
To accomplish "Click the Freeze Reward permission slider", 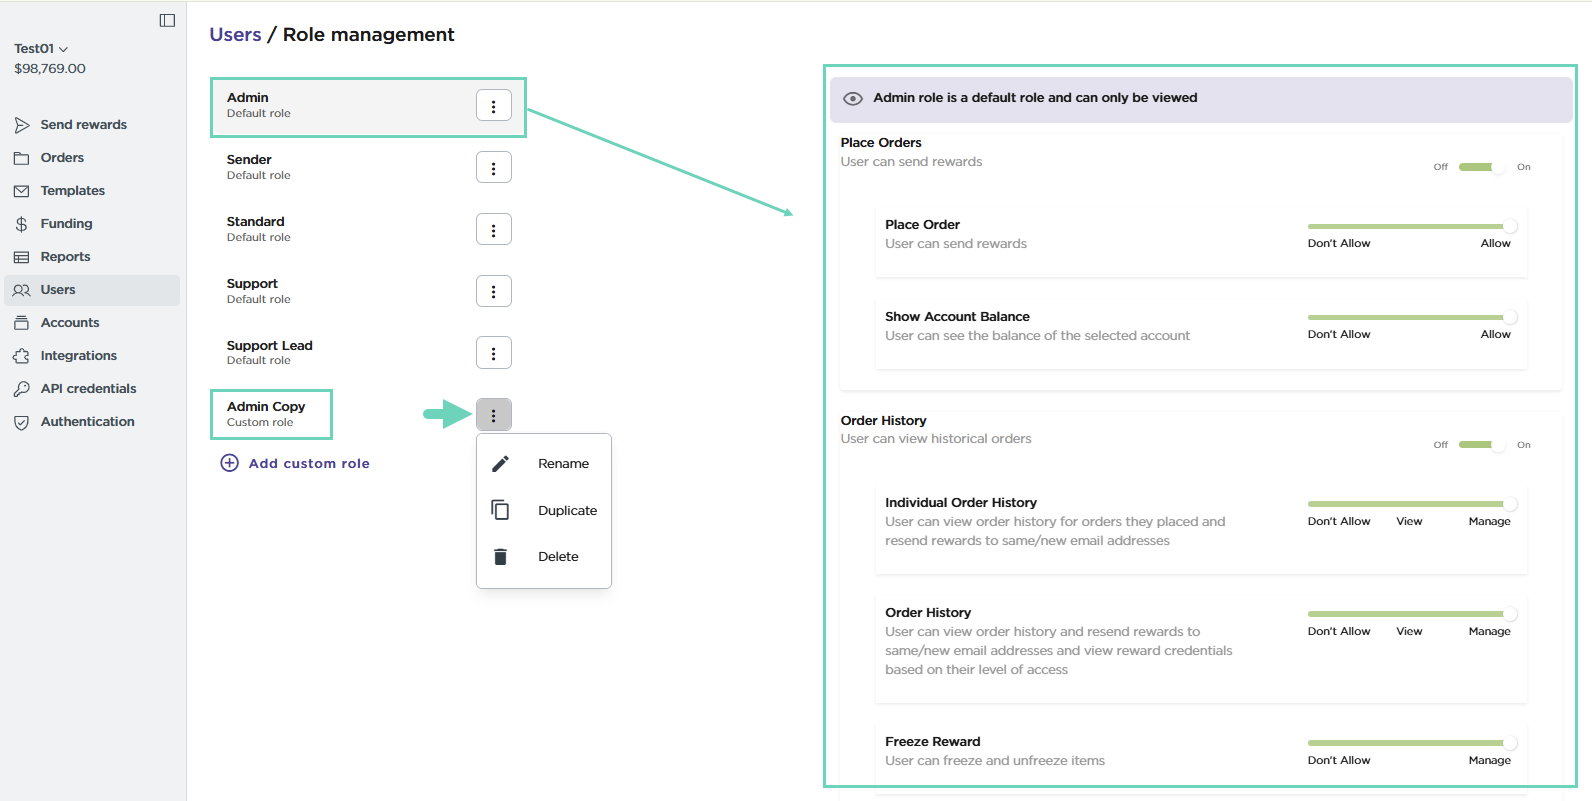I will pos(1412,743).
